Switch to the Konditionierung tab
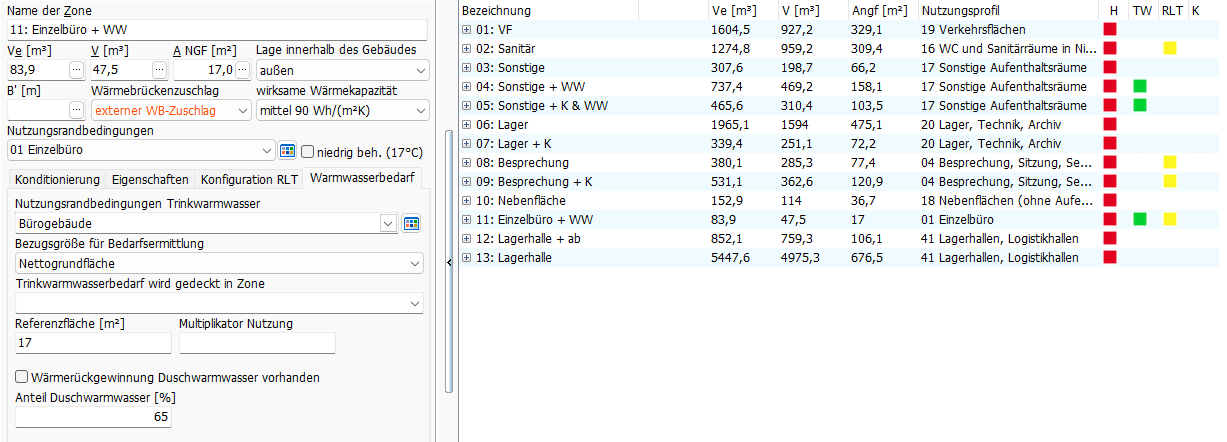1227x442 pixels. click(x=57, y=180)
